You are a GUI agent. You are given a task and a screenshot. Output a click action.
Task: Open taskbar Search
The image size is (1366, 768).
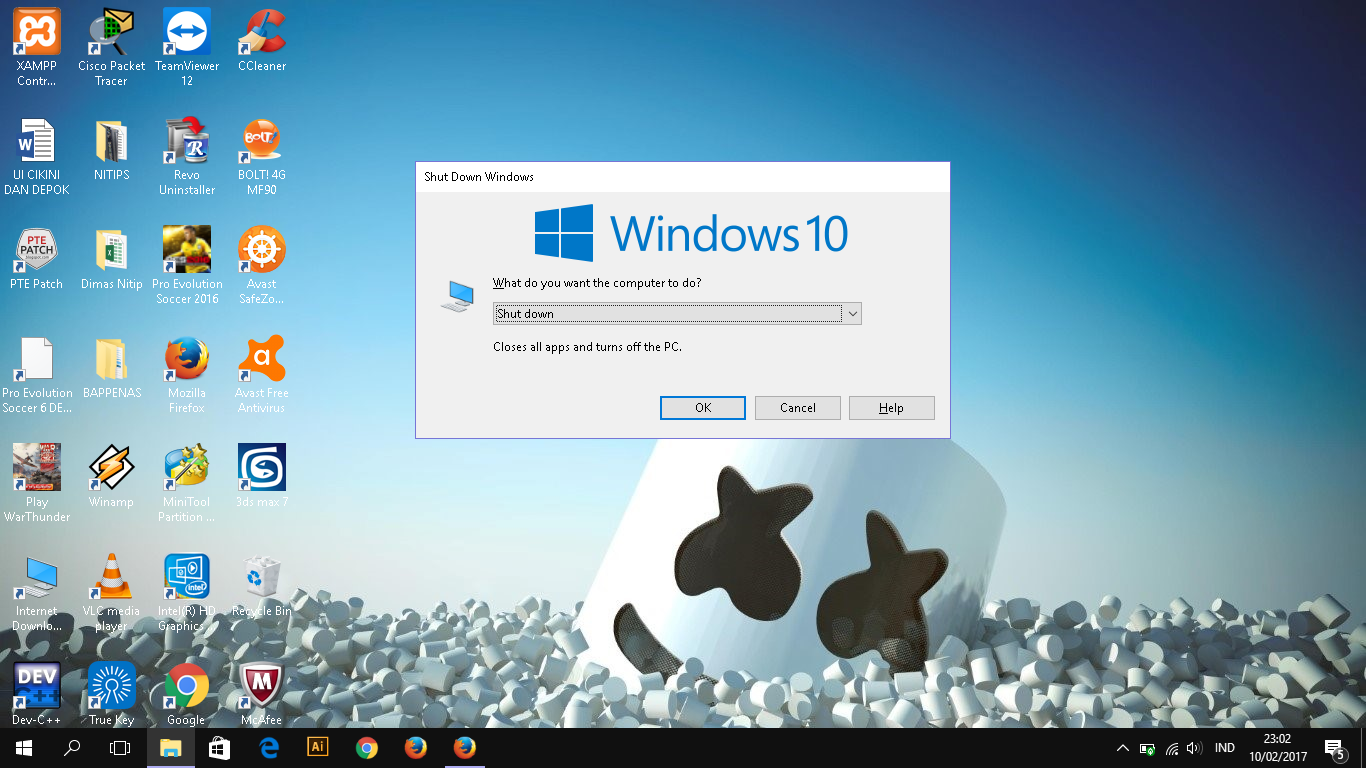pos(72,748)
